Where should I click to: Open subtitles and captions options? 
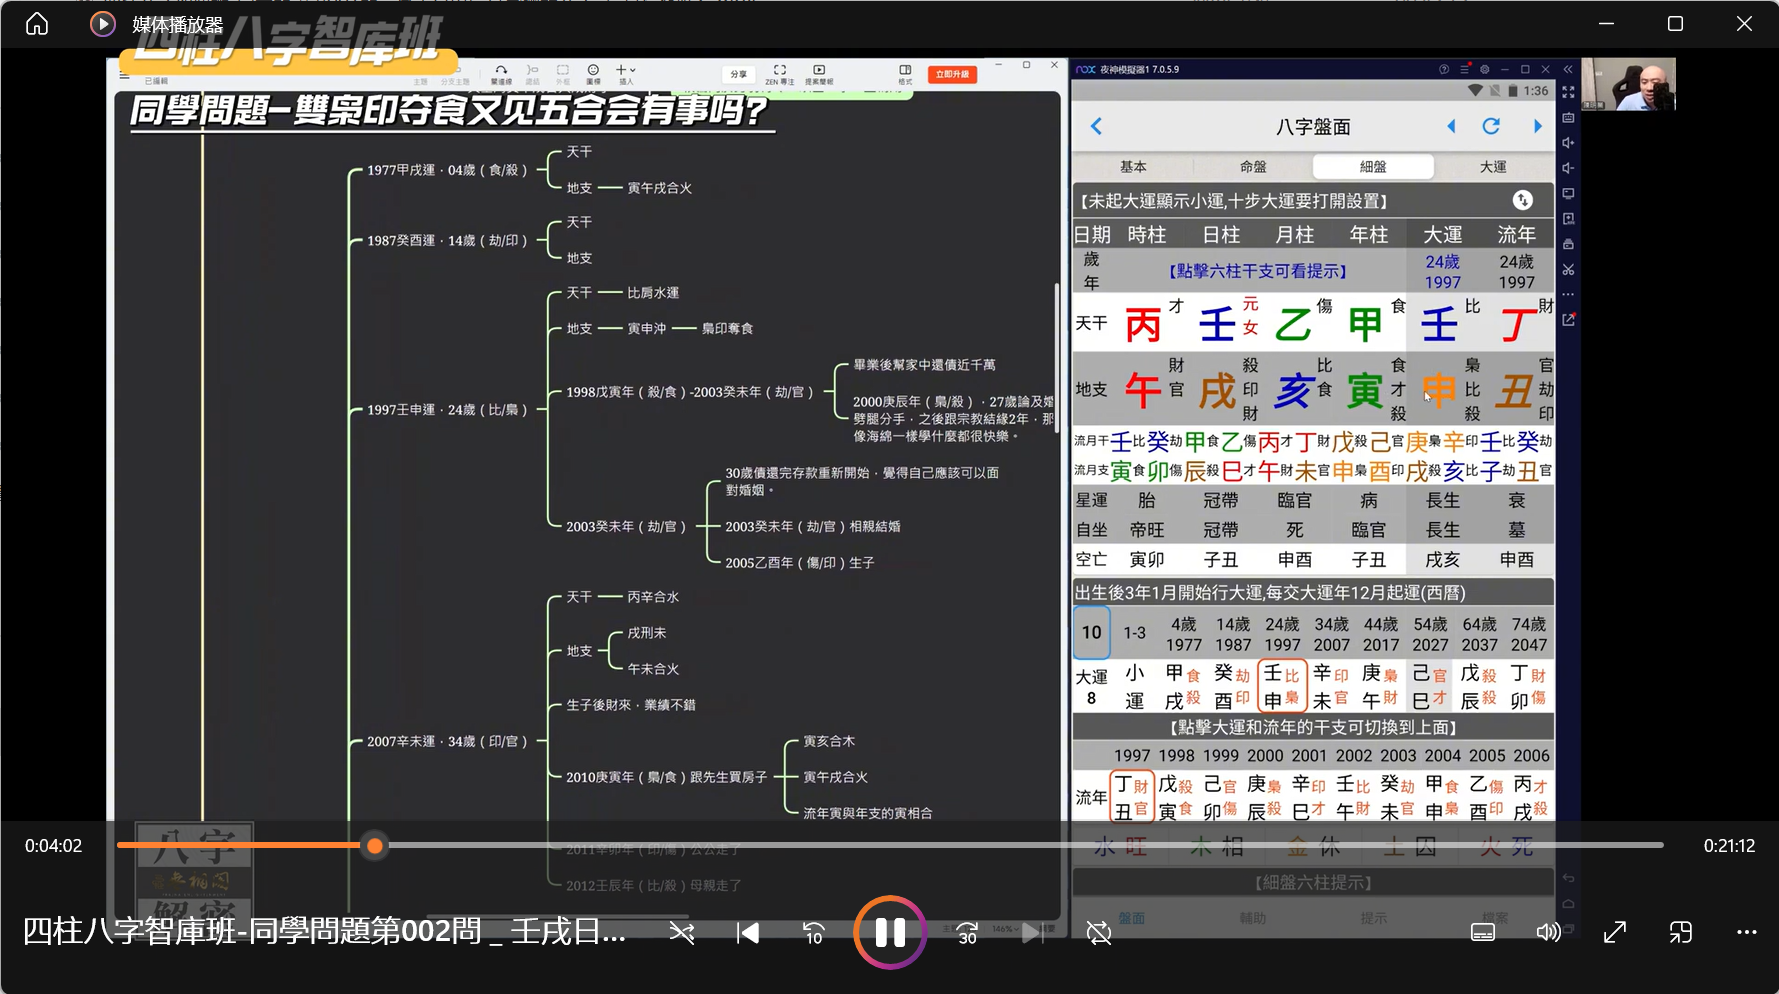tap(1483, 932)
